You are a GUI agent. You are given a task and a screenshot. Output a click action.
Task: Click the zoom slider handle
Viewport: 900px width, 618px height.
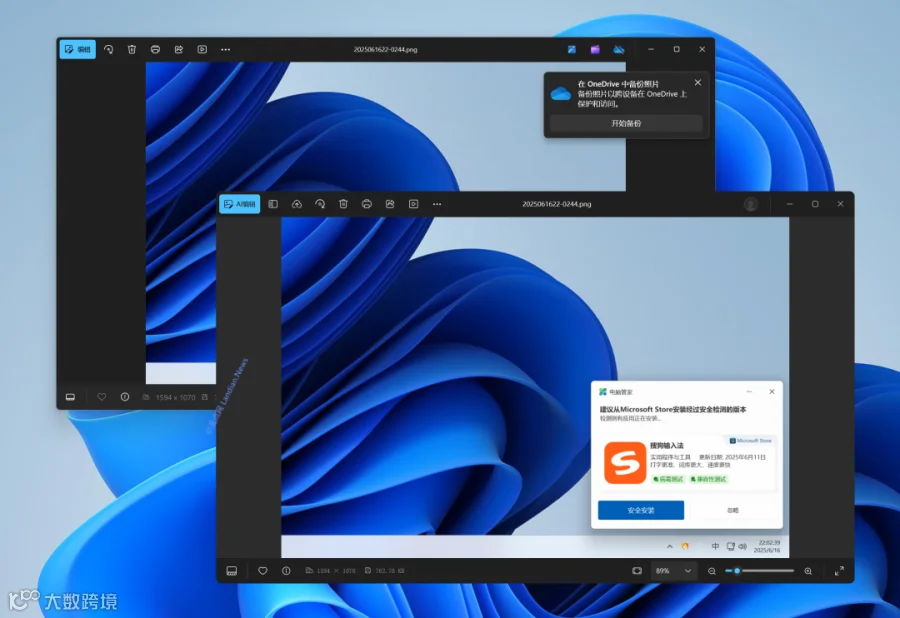coord(737,571)
